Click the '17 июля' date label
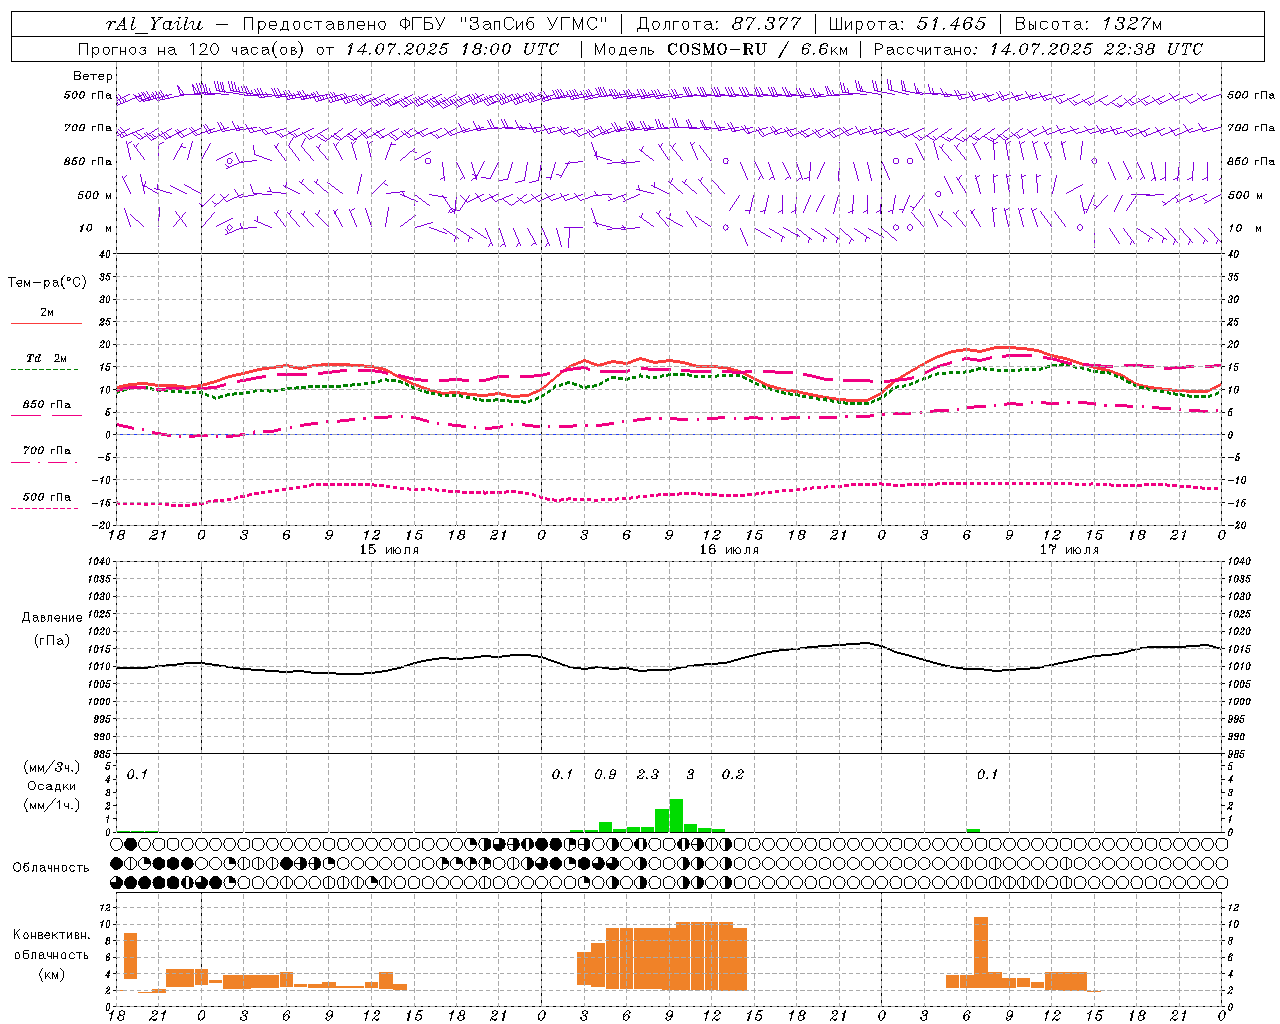This screenshot has width=1280, height=1024. (1069, 550)
